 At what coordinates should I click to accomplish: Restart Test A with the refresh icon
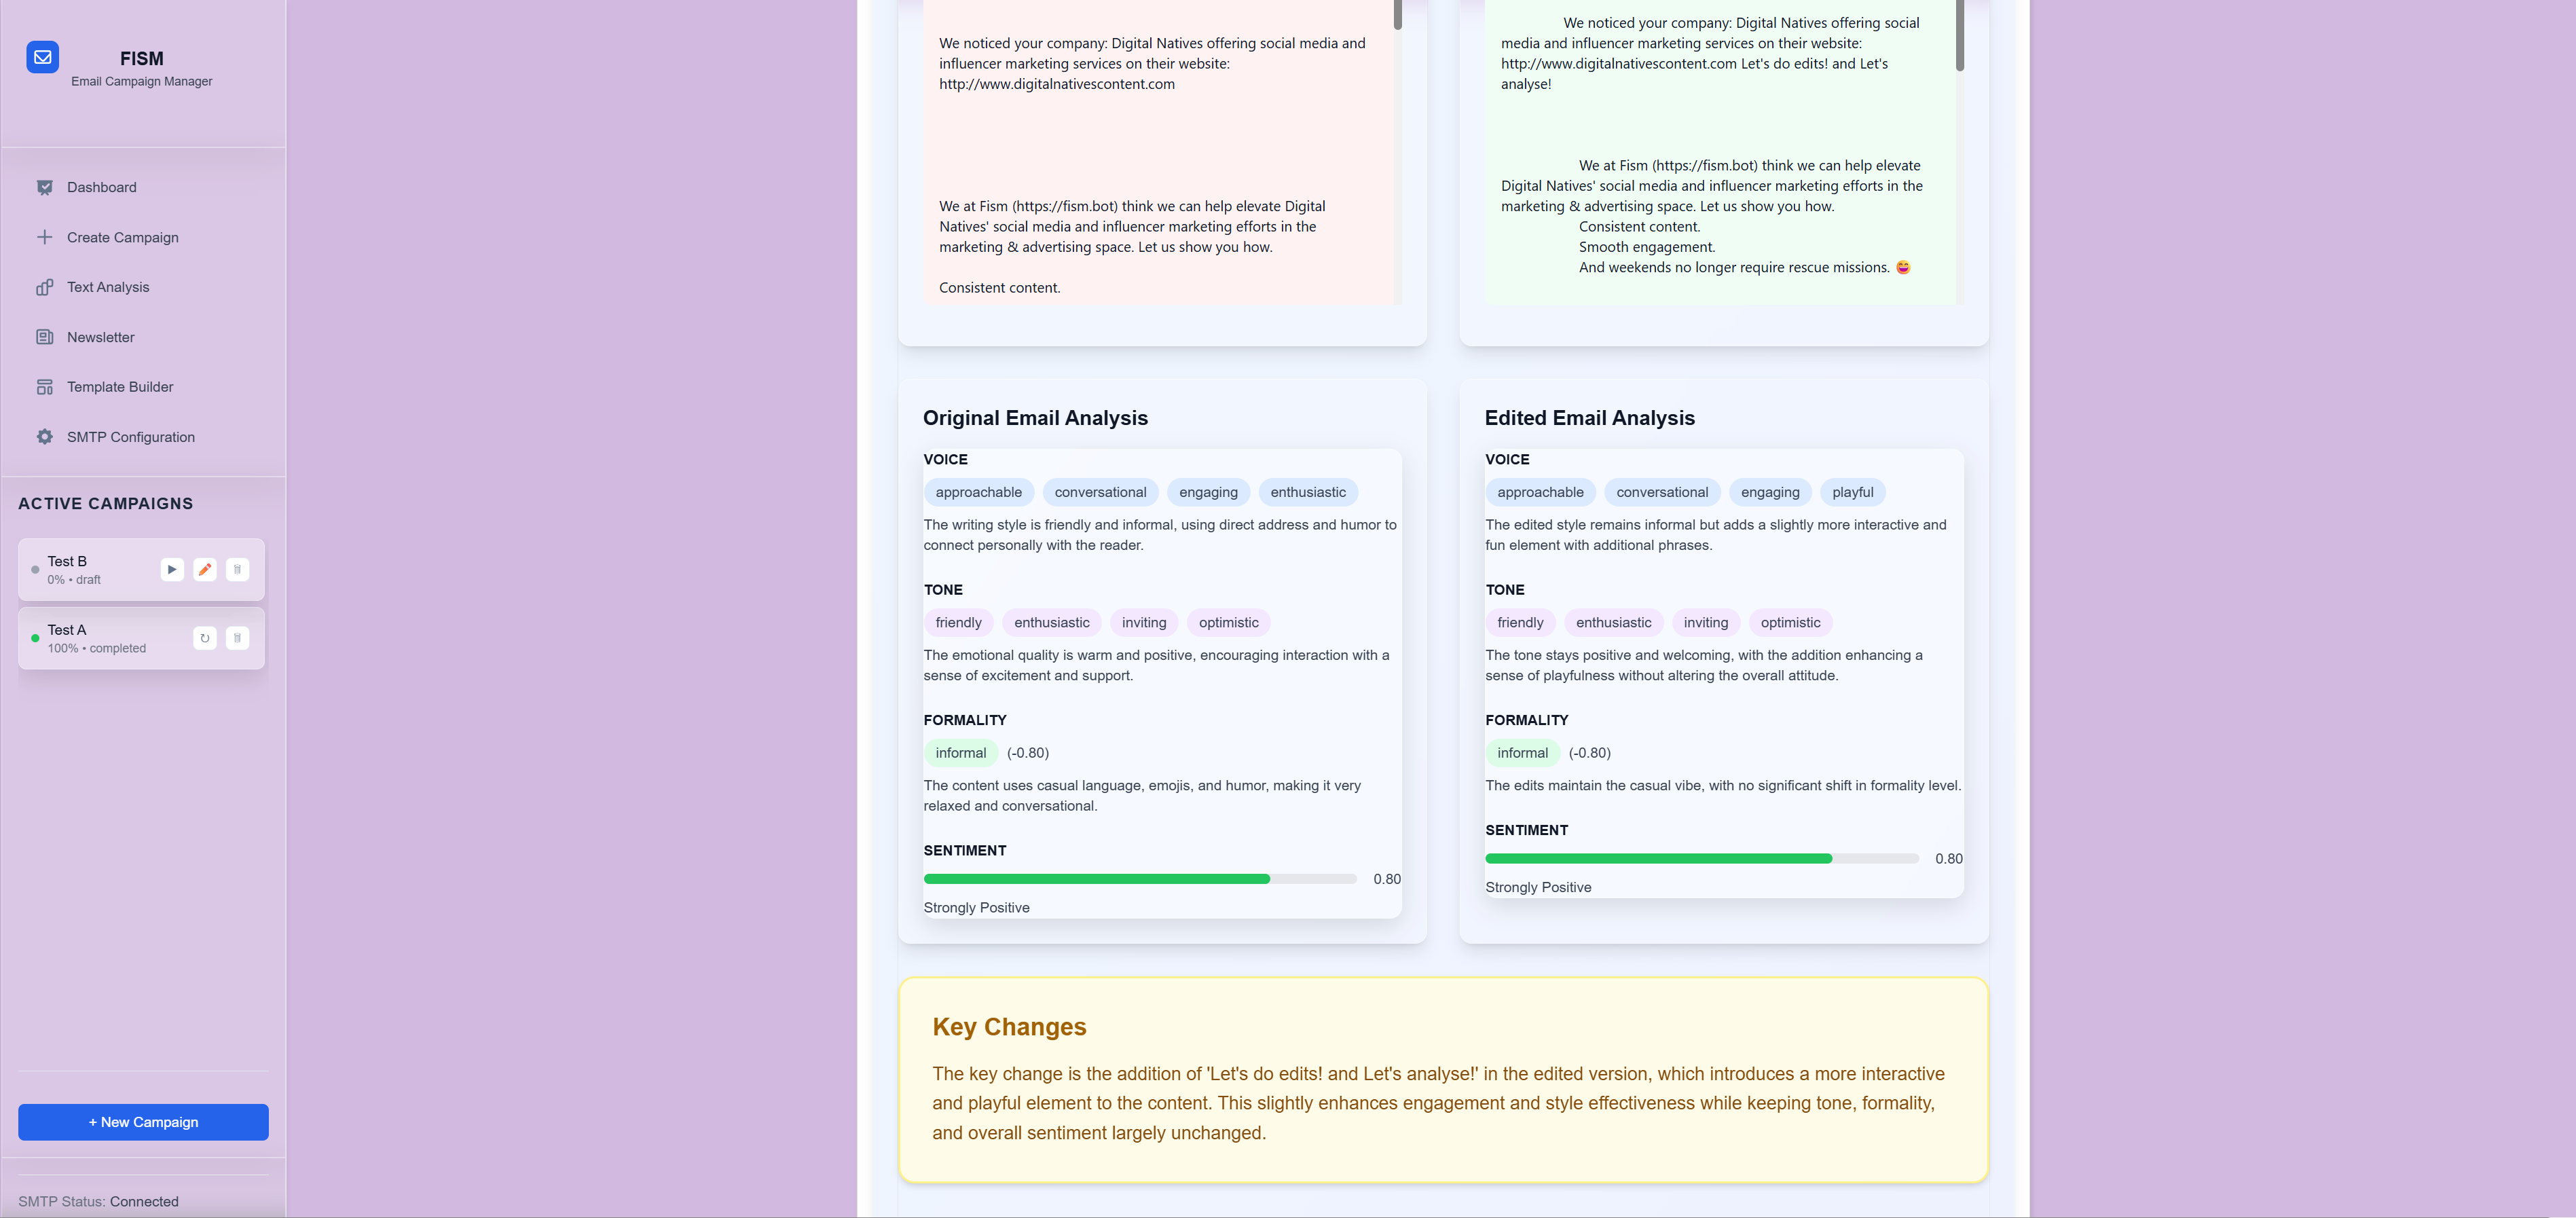(x=204, y=637)
